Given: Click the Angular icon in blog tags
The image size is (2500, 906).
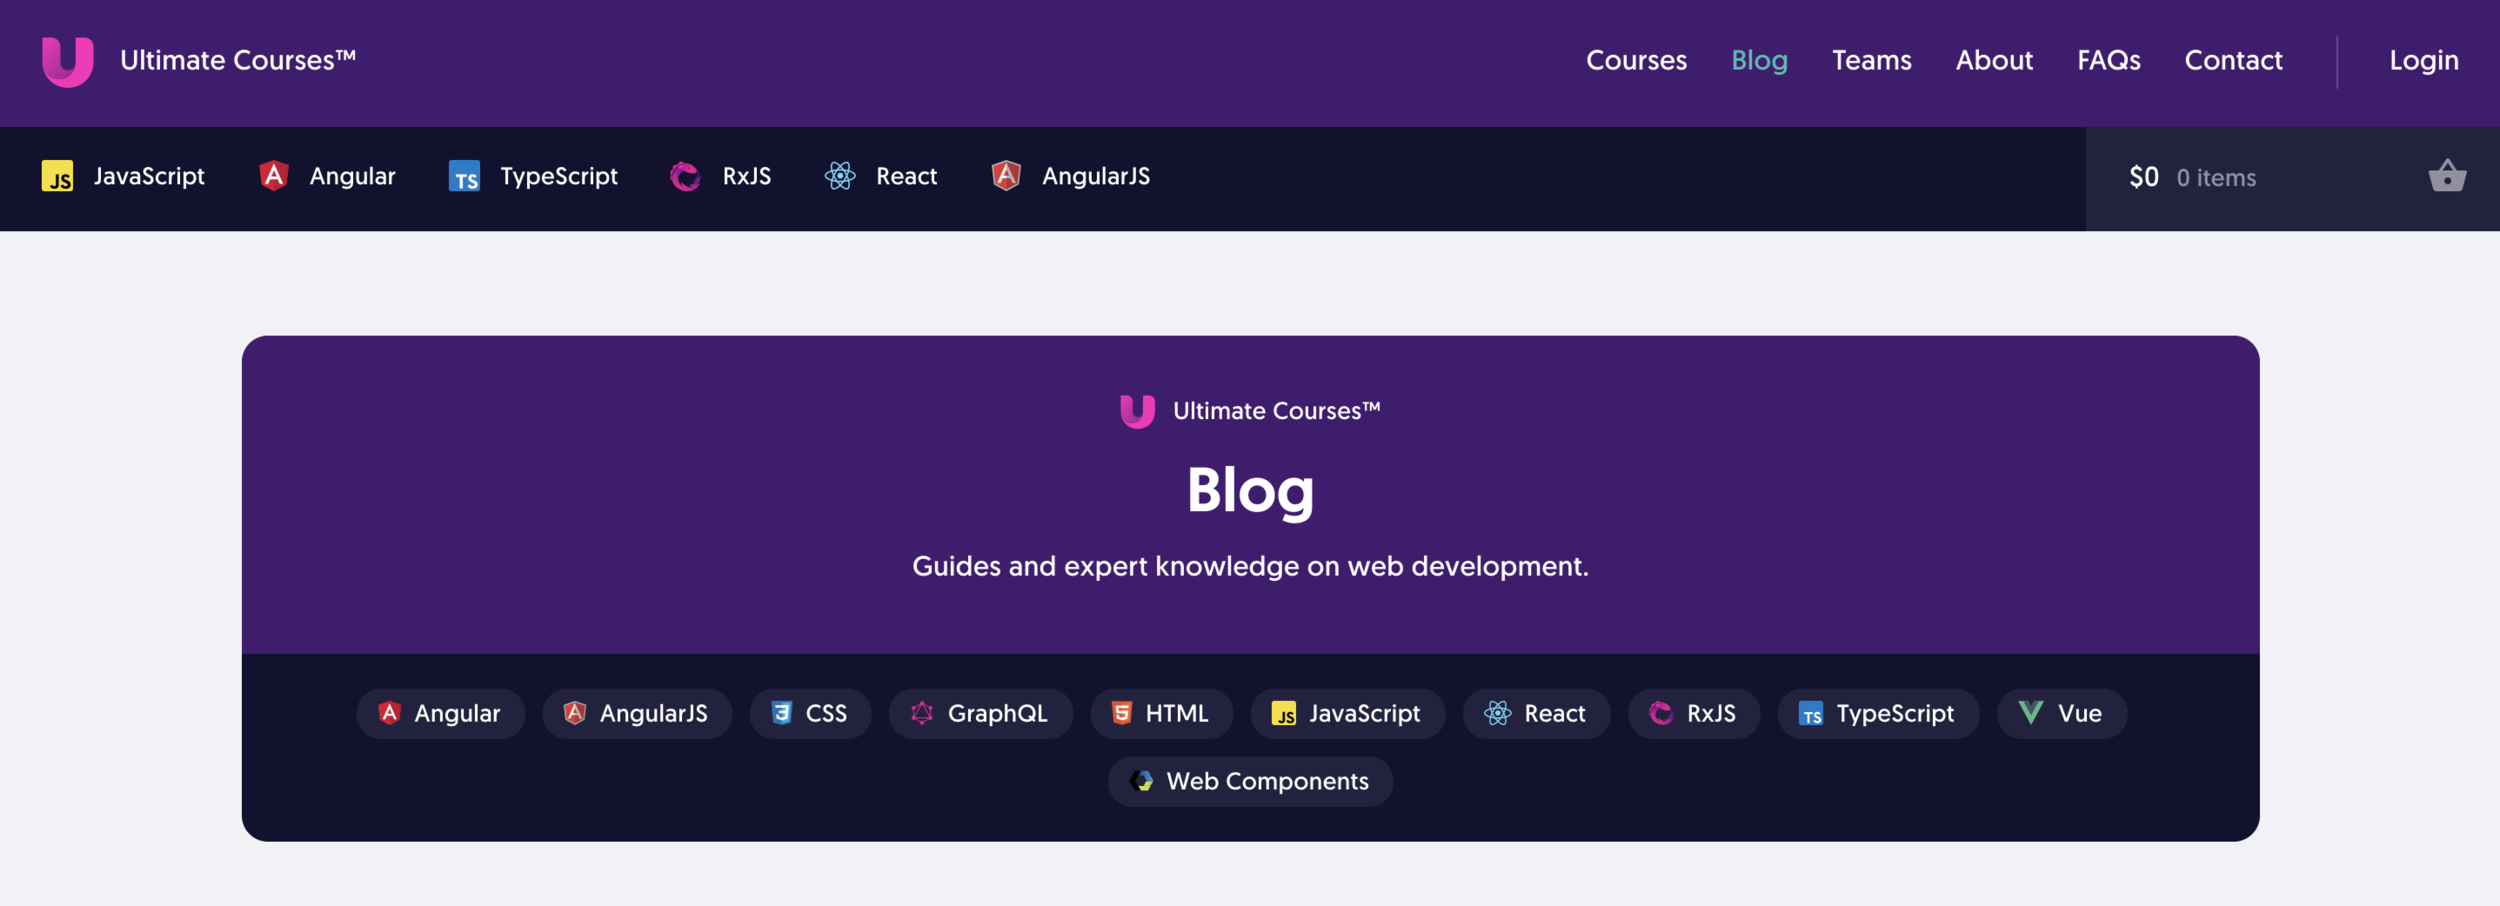Looking at the screenshot, I should [x=390, y=713].
